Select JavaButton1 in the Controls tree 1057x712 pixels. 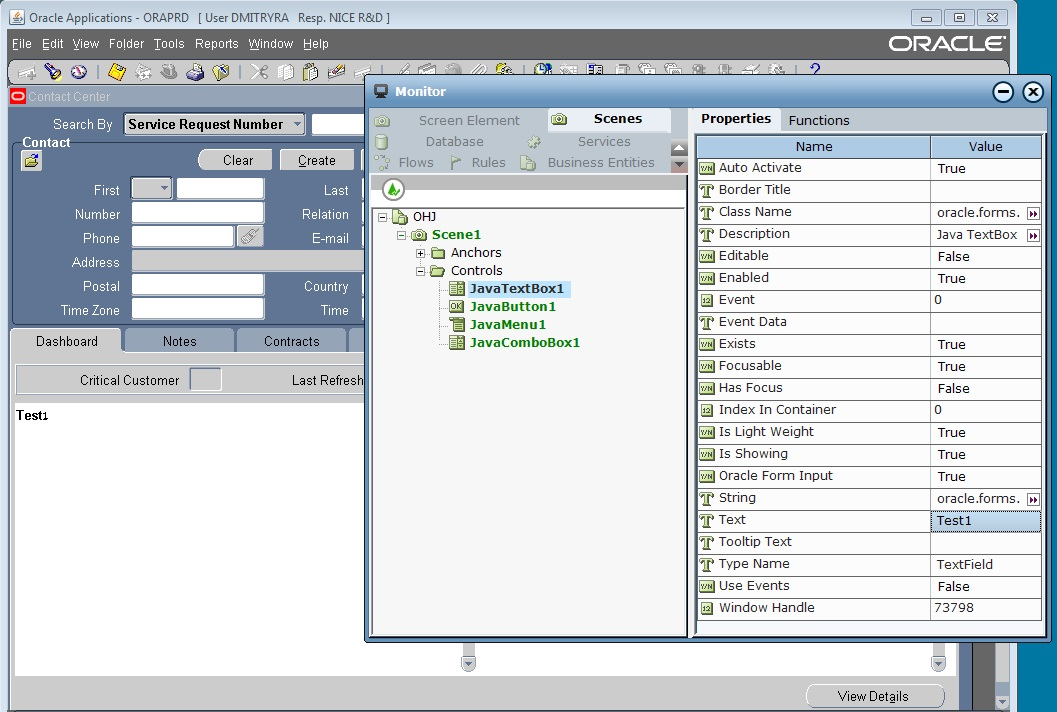point(512,307)
